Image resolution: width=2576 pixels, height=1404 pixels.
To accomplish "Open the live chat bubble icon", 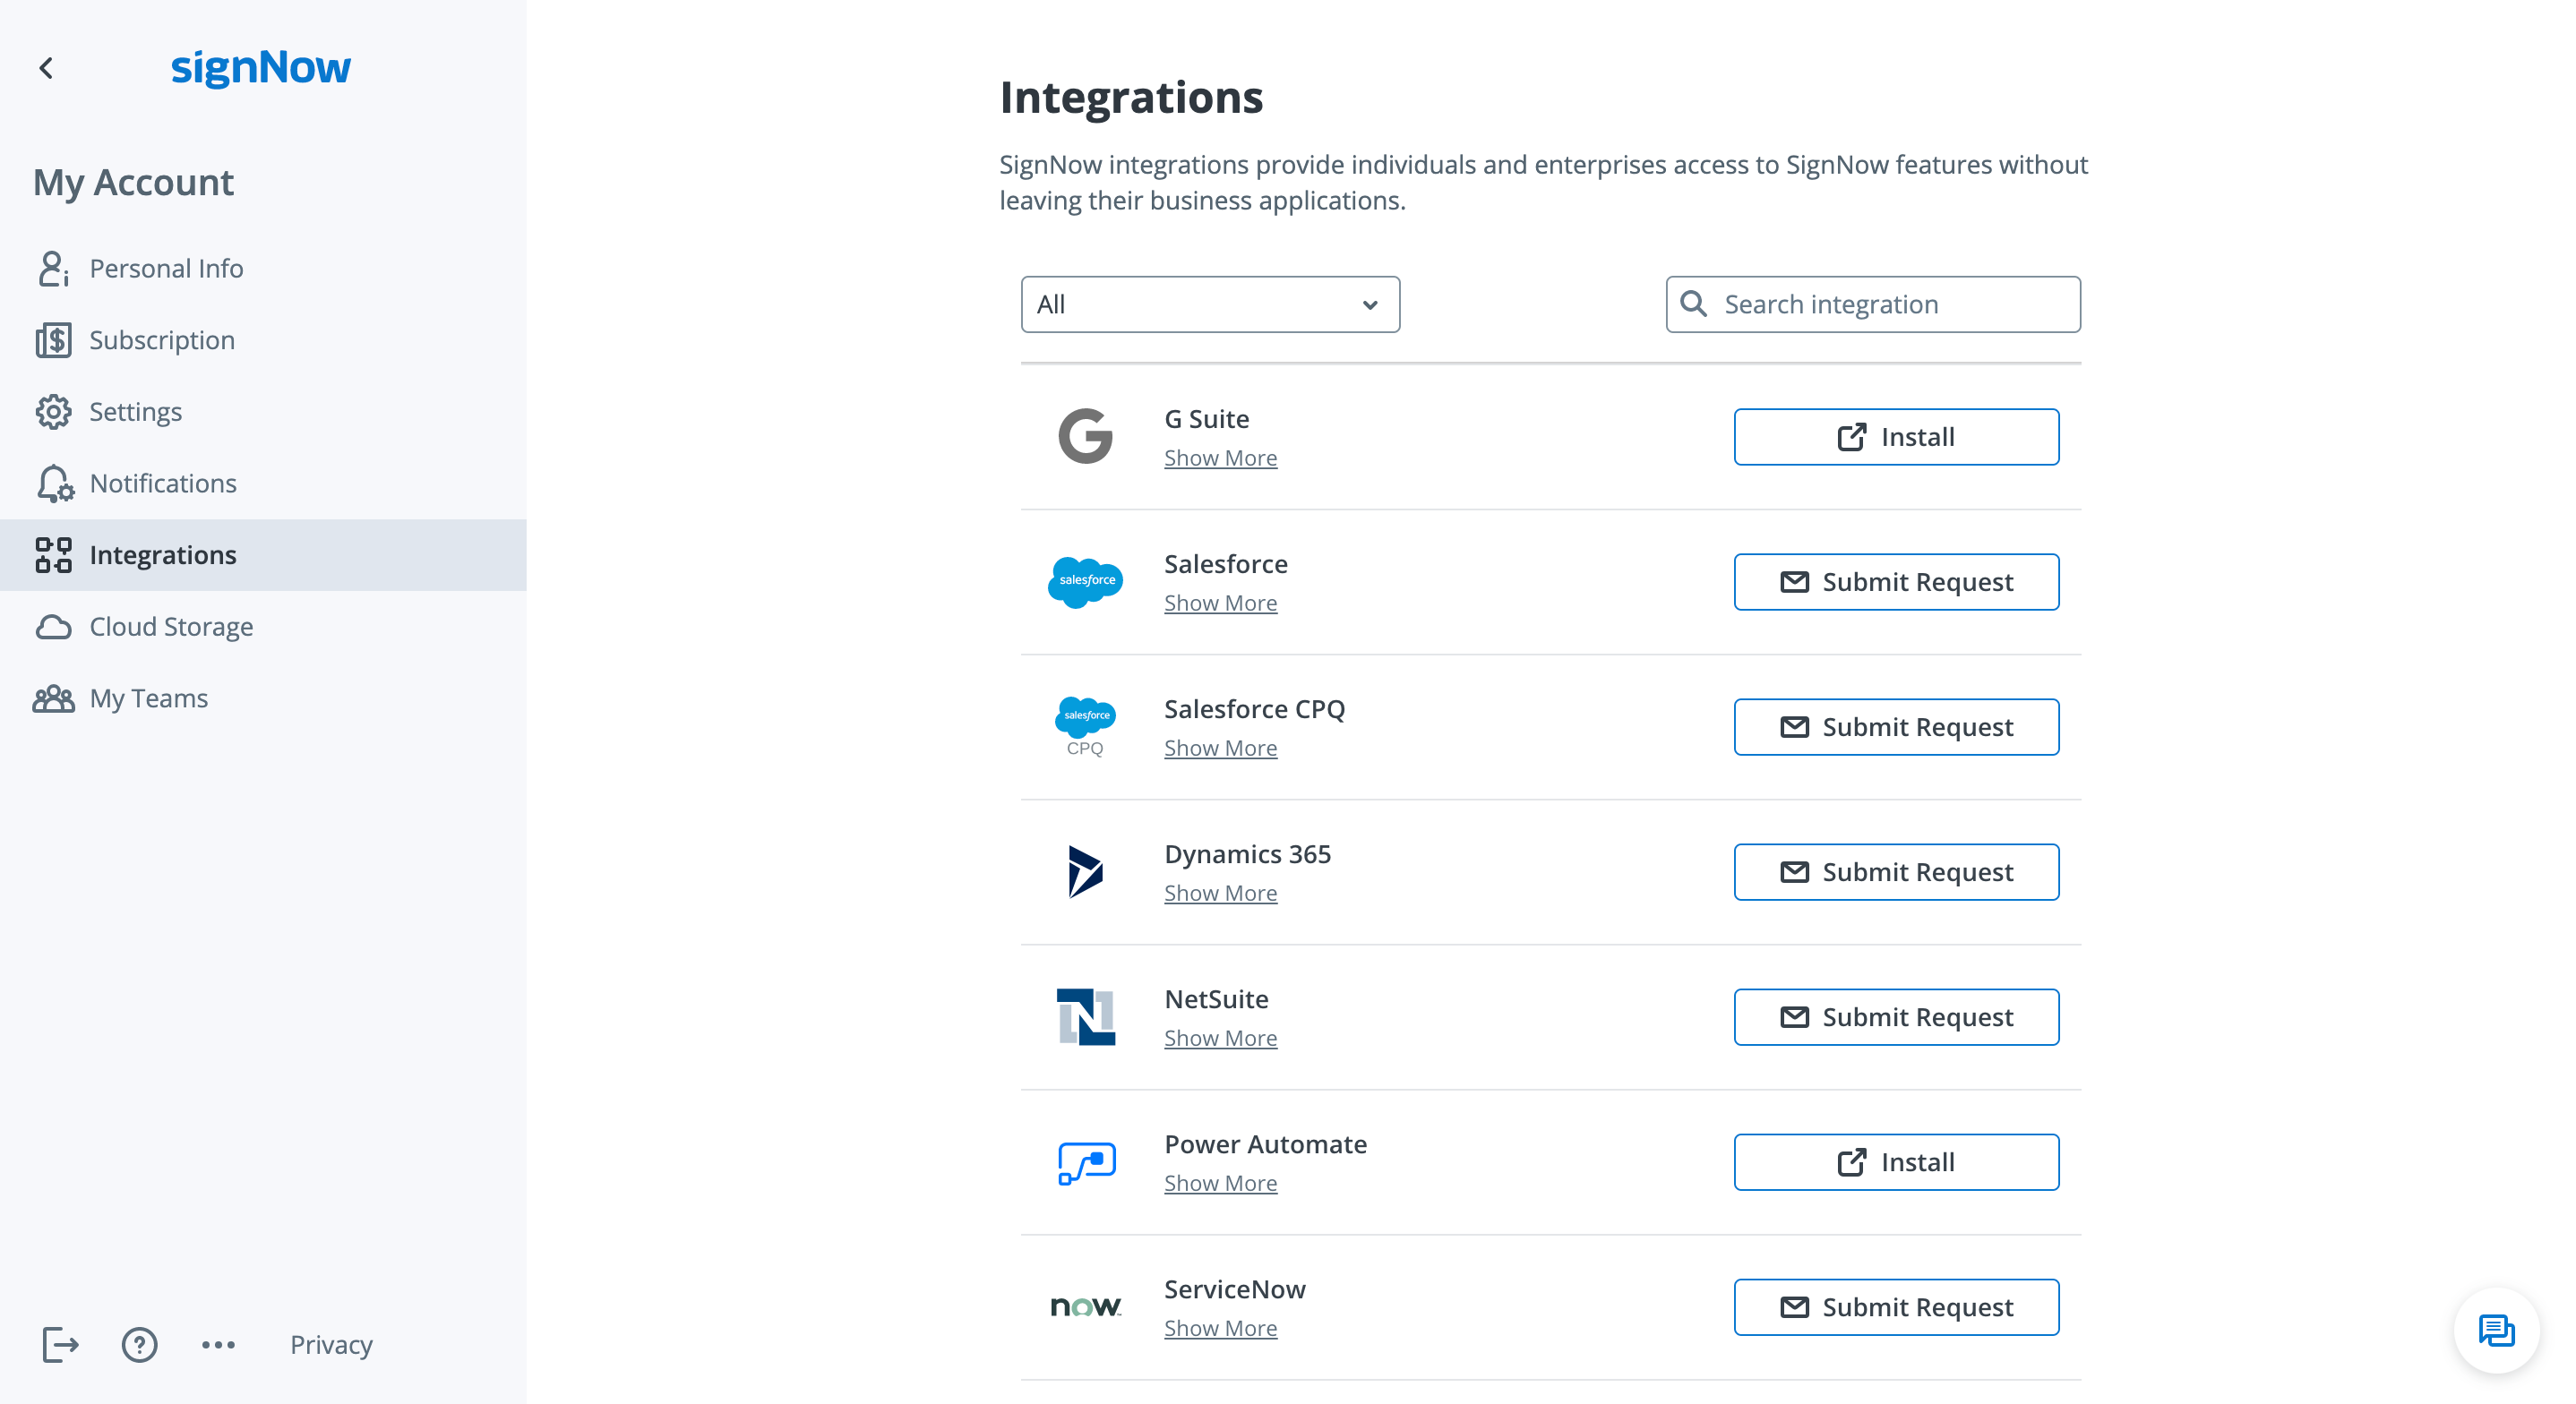I will click(2496, 1331).
